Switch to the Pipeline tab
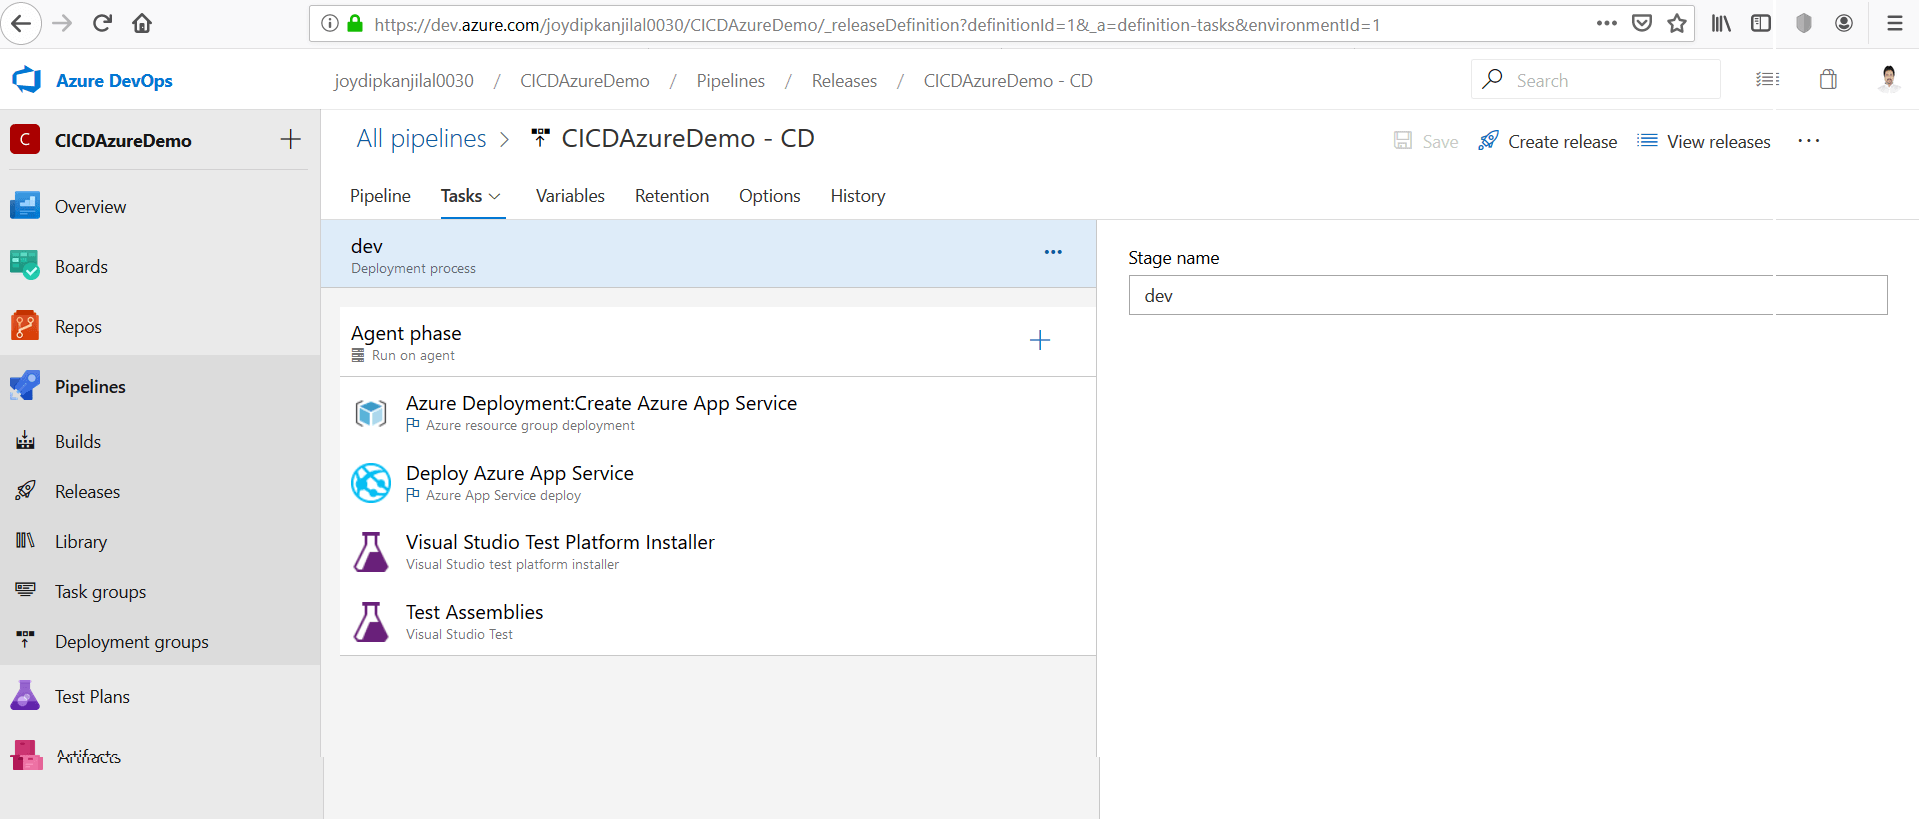Viewport: 1919px width, 819px height. [380, 196]
